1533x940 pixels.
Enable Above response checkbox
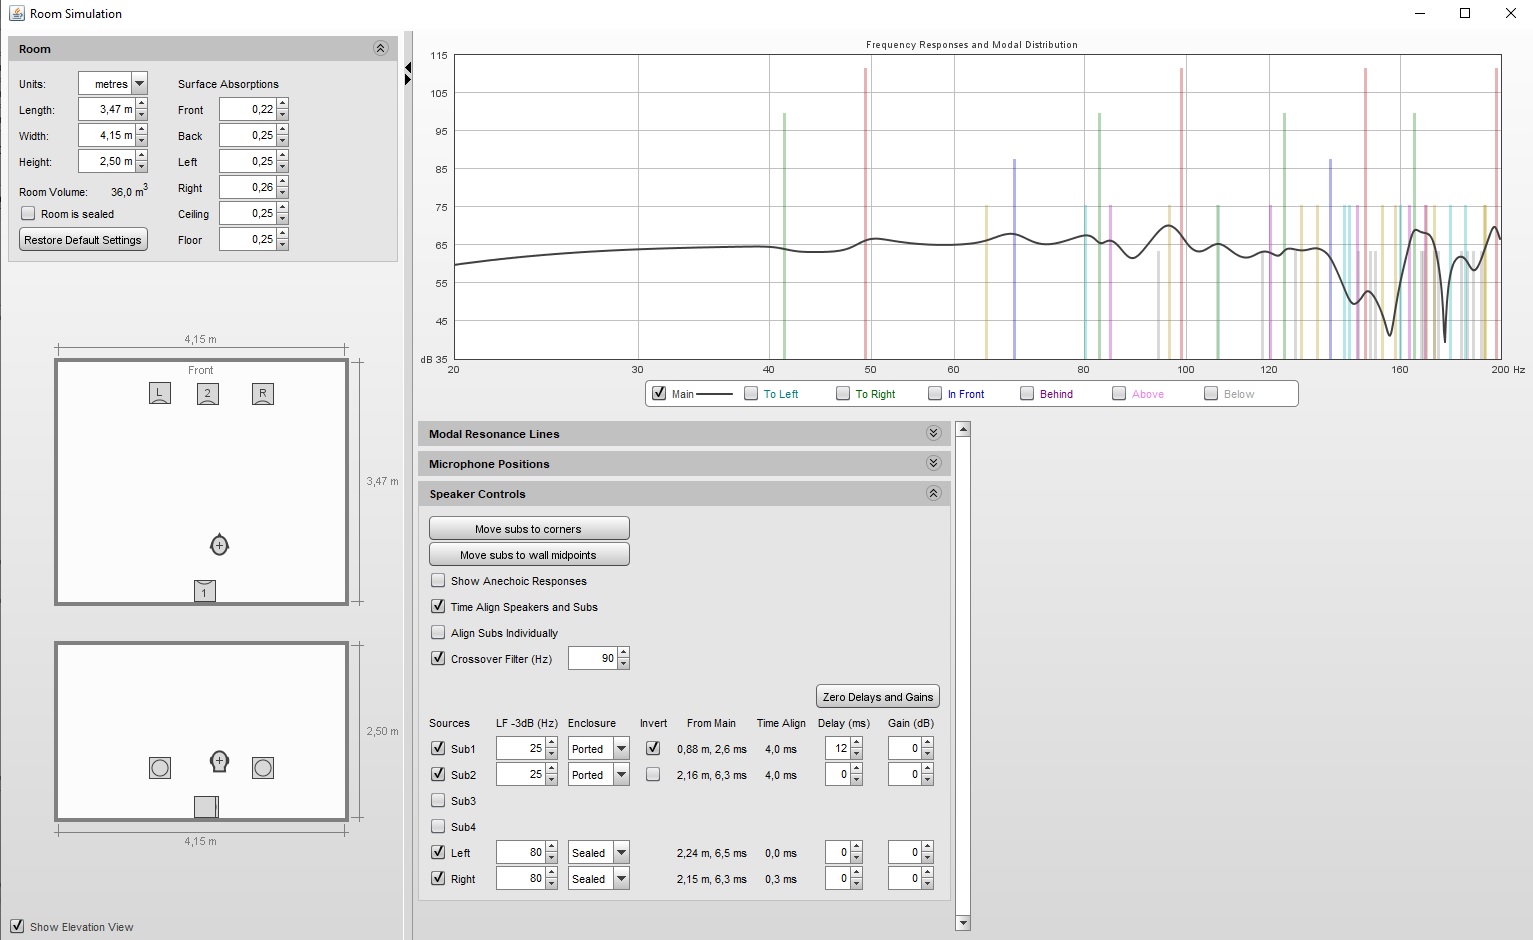pyautogui.click(x=1119, y=393)
